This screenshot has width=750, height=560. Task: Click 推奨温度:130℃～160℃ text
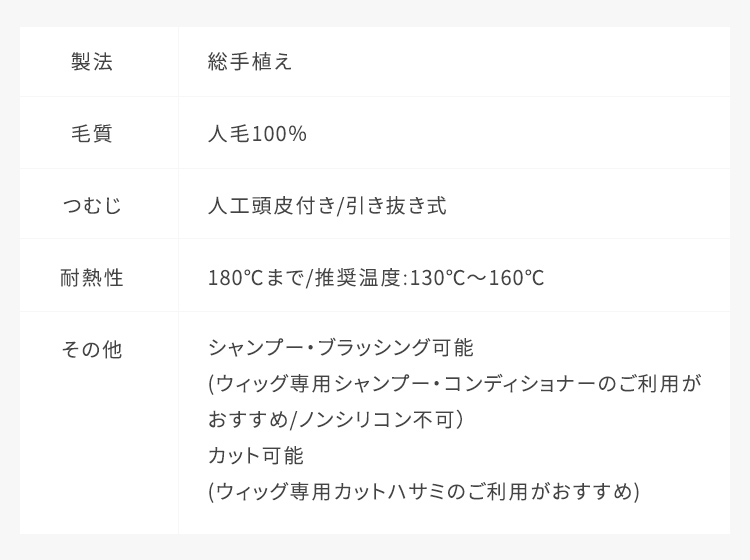point(430,277)
